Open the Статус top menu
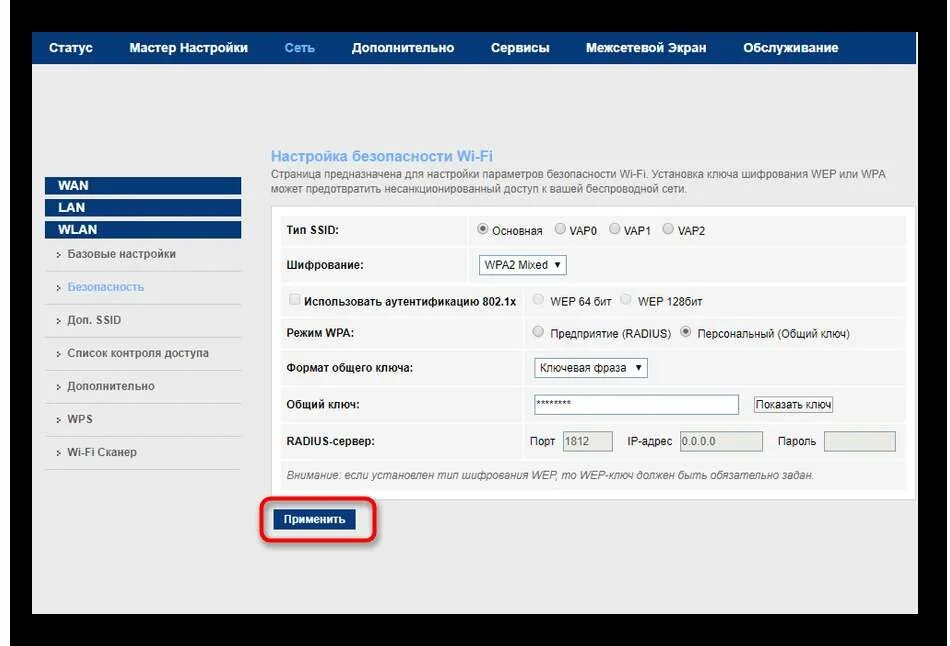The image size is (950, 646). [x=70, y=48]
